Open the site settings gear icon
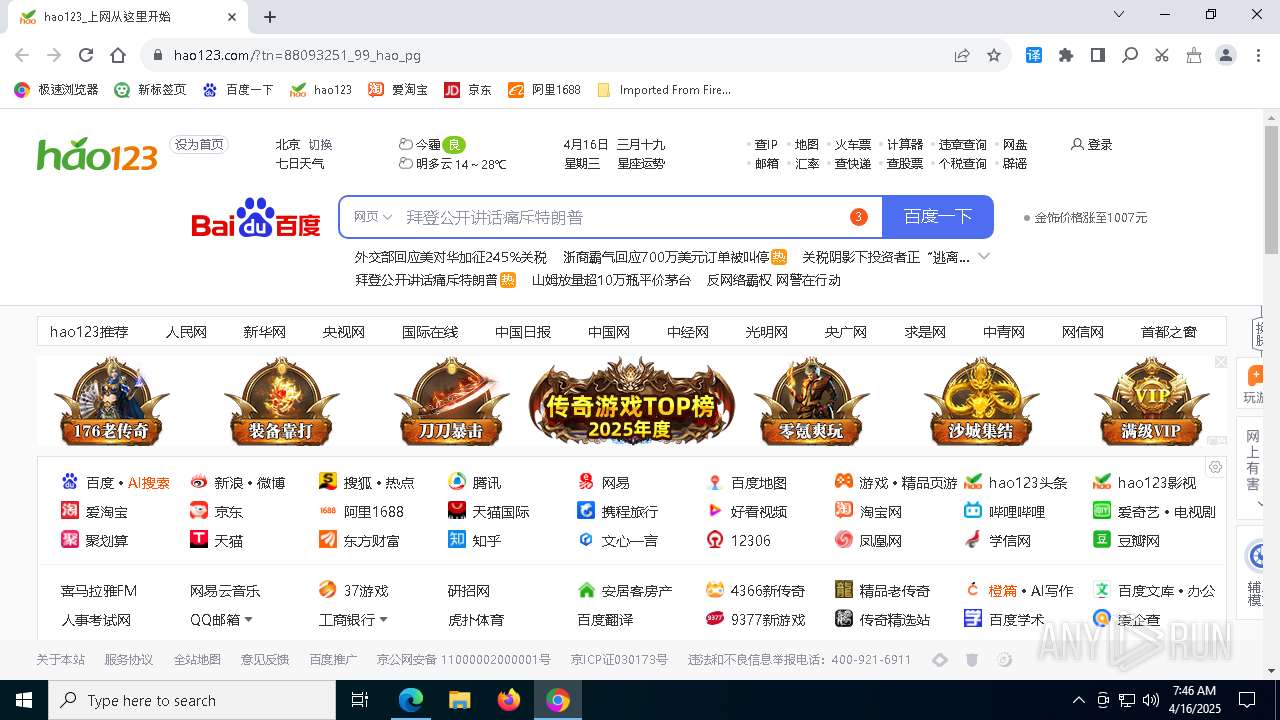The width and height of the screenshot is (1280, 720). (1215, 467)
